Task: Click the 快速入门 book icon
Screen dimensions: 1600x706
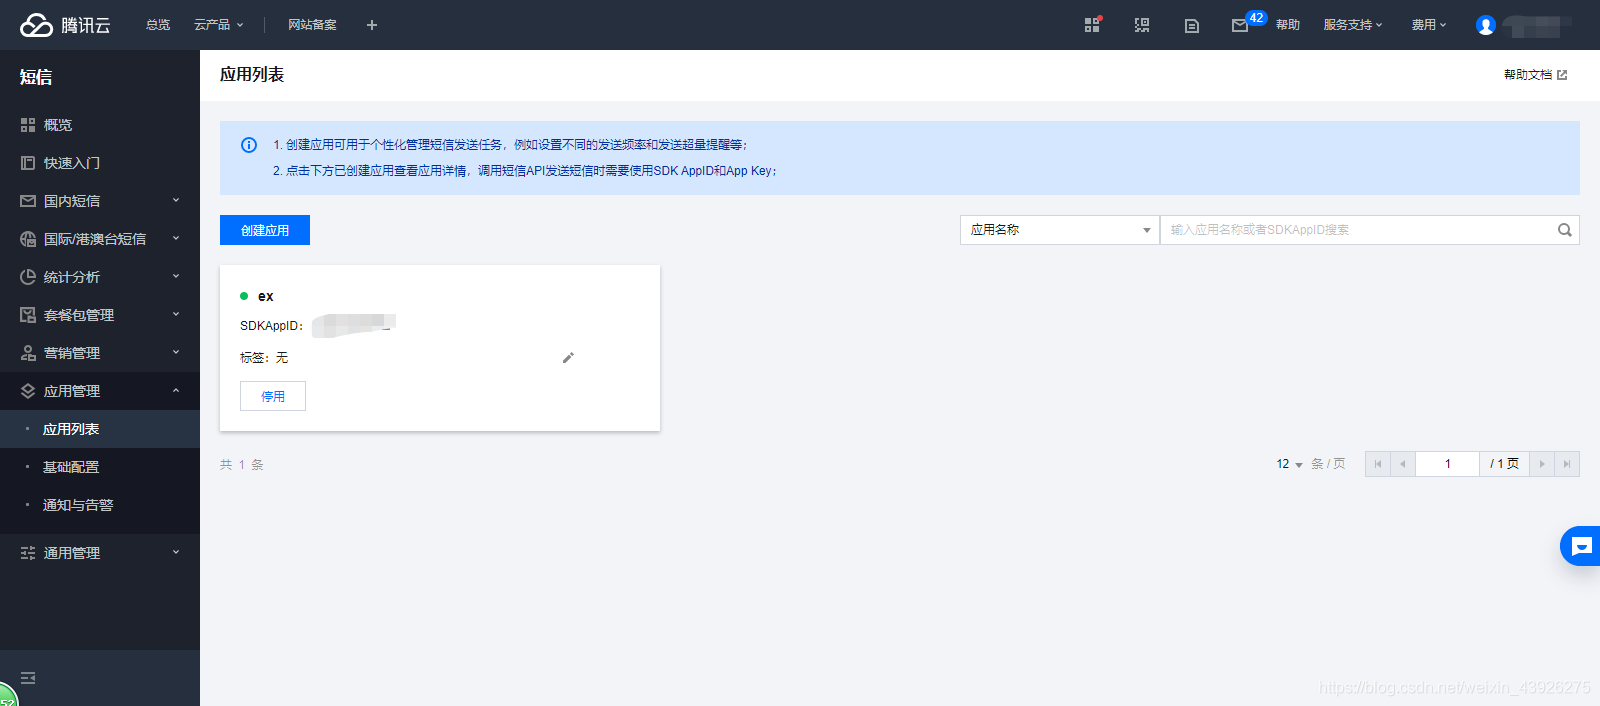Action: coord(28,163)
